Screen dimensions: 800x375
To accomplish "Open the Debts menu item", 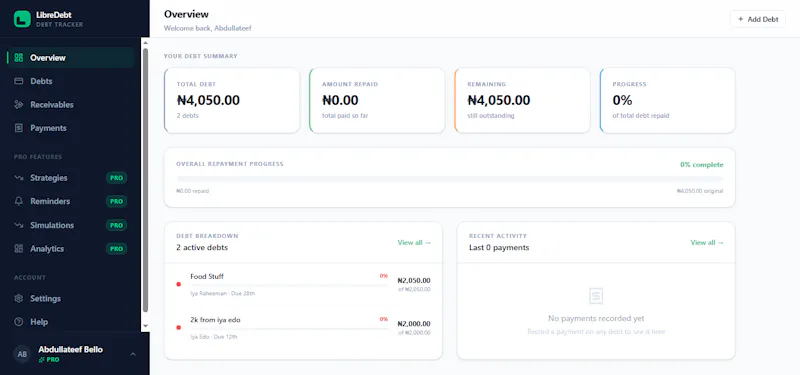I will 70,81.
